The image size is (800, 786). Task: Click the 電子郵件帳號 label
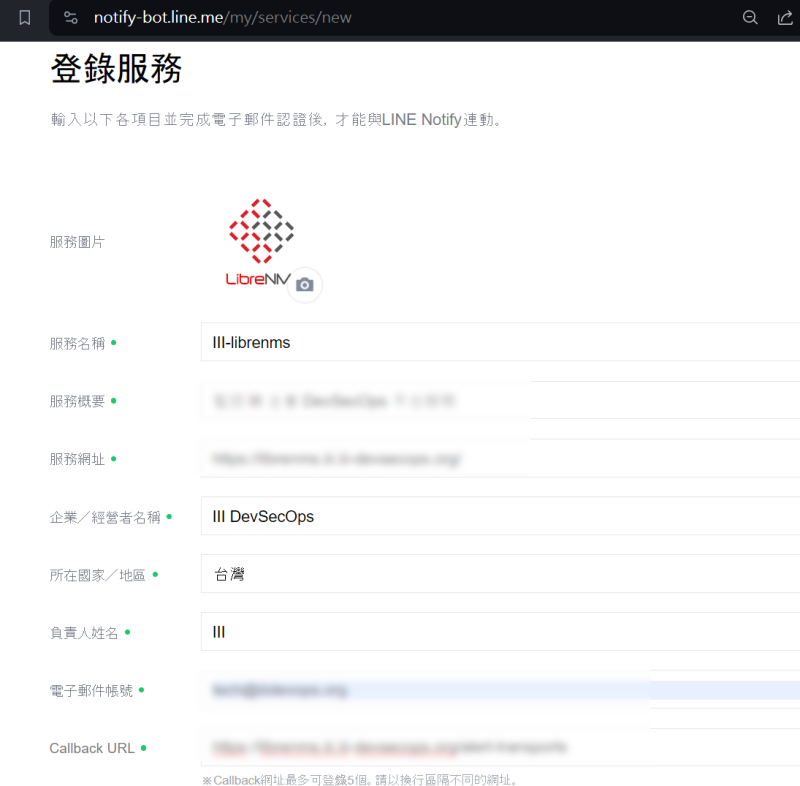click(91, 691)
